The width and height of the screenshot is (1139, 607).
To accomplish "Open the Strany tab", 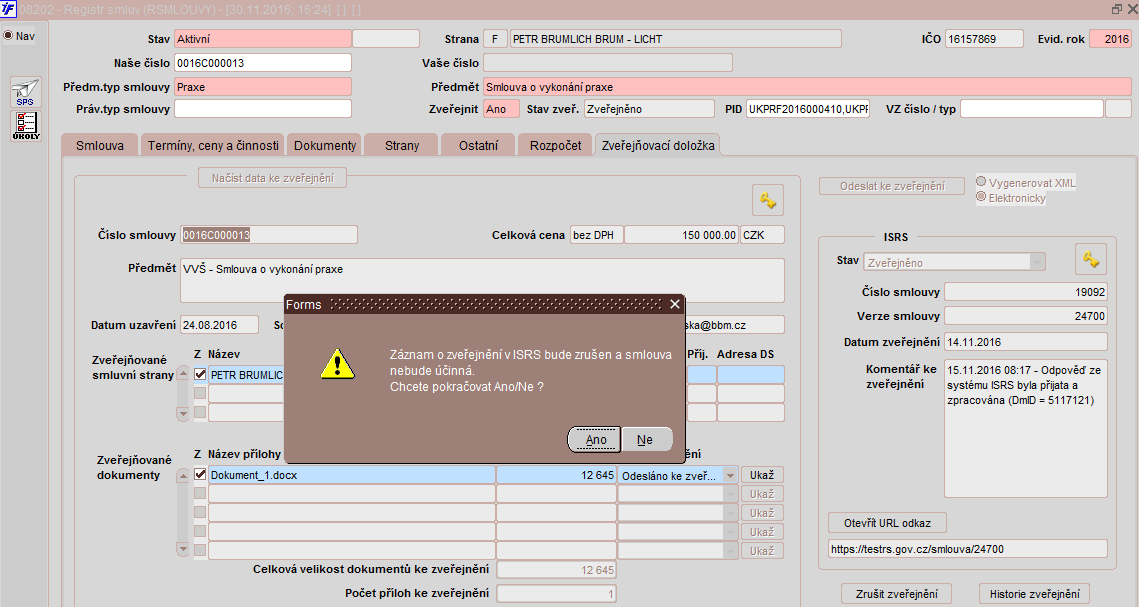I will [402, 145].
